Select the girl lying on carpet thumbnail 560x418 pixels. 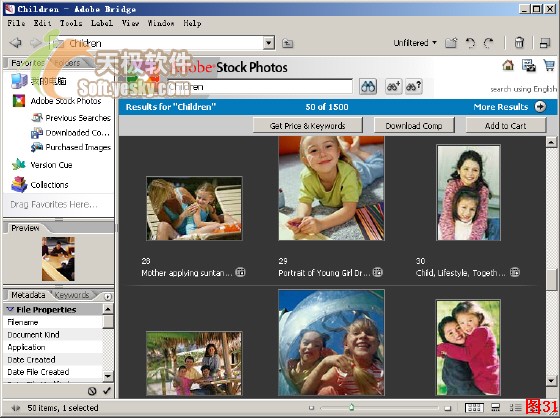click(x=331, y=188)
